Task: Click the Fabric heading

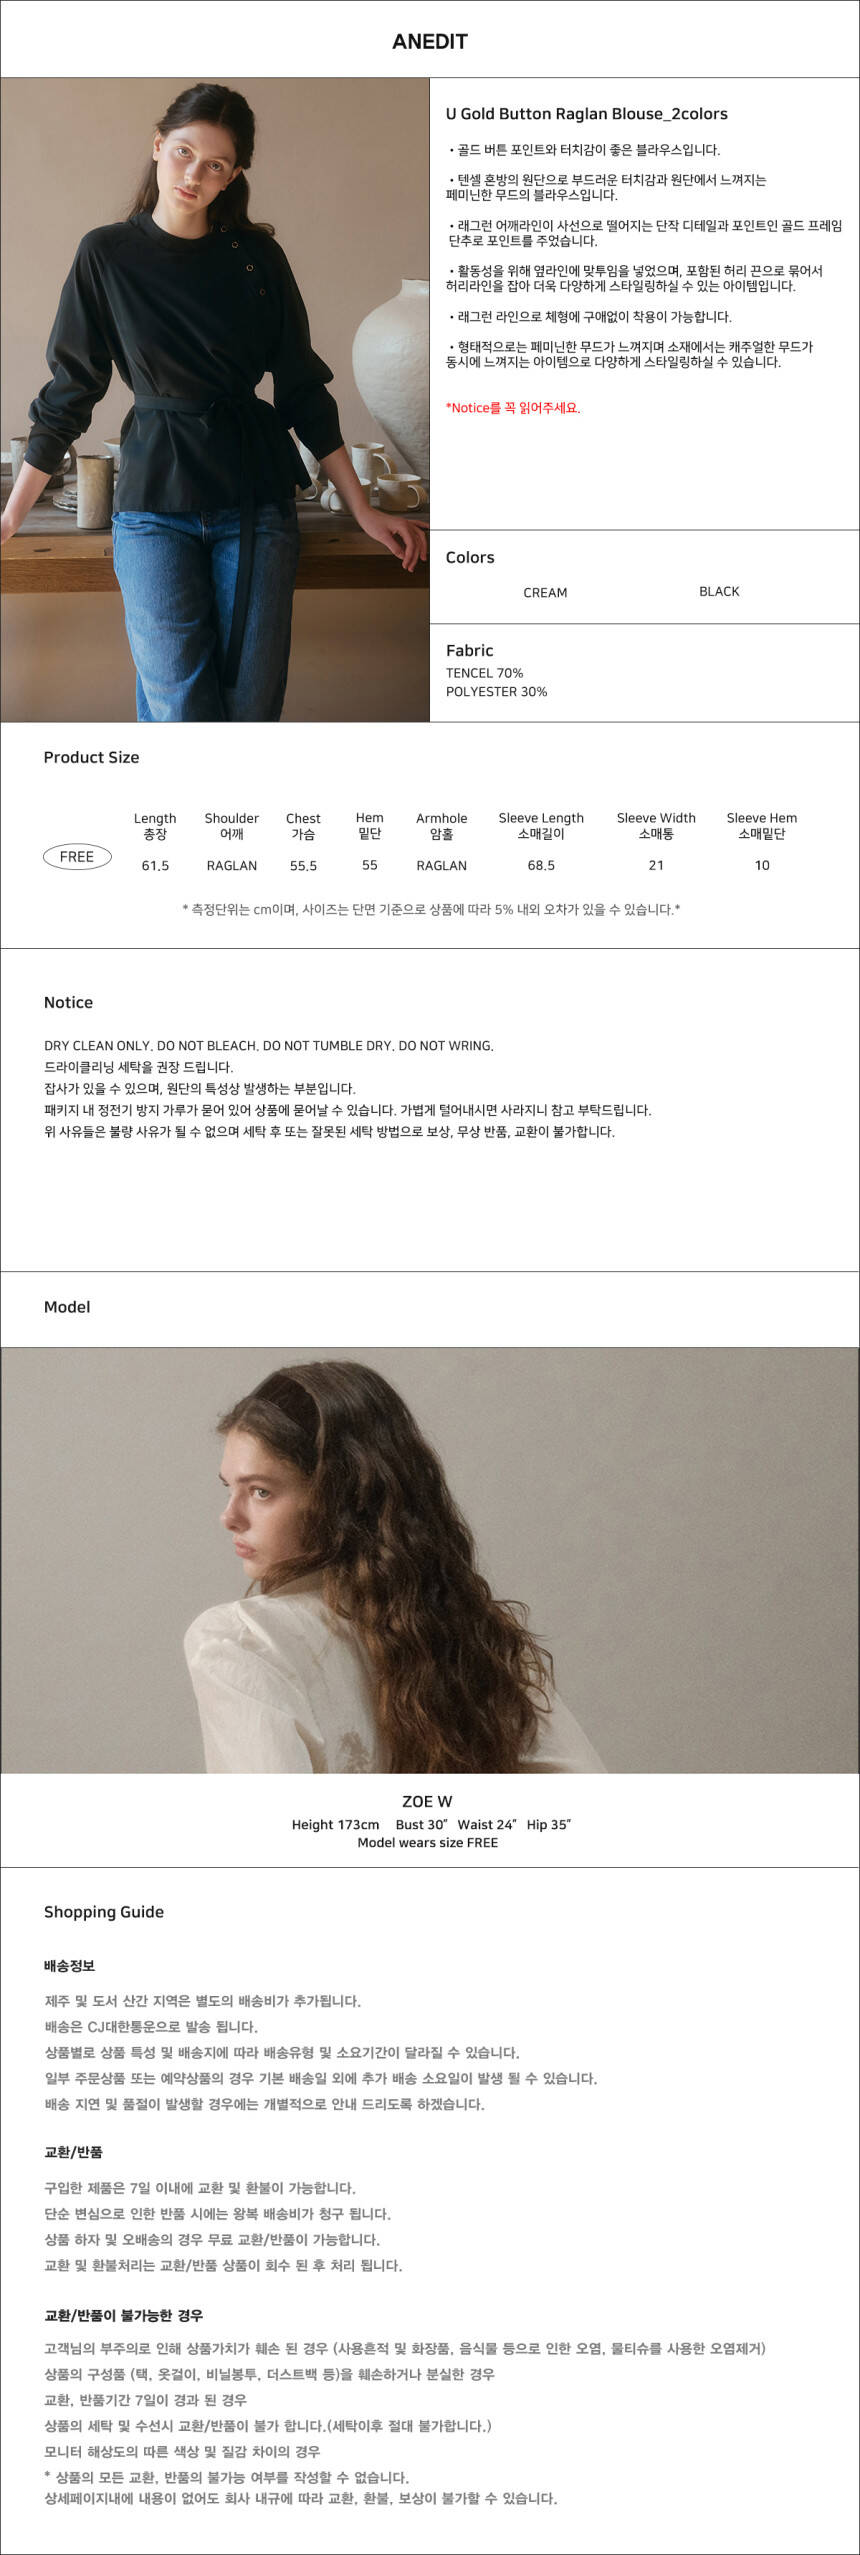Action: pyautogui.click(x=469, y=650)
